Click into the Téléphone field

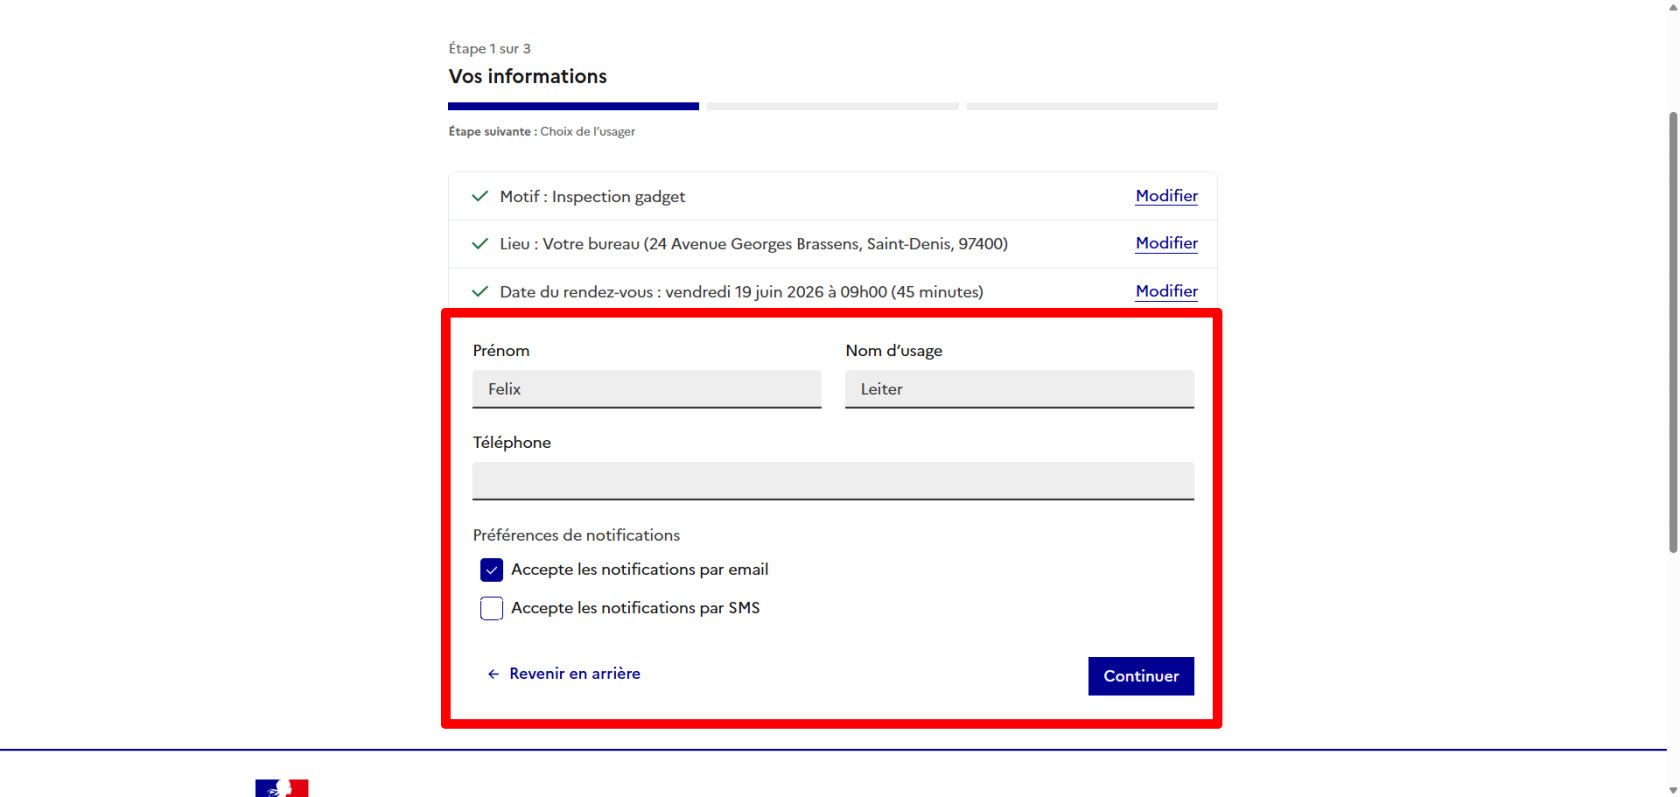(833, 481)
